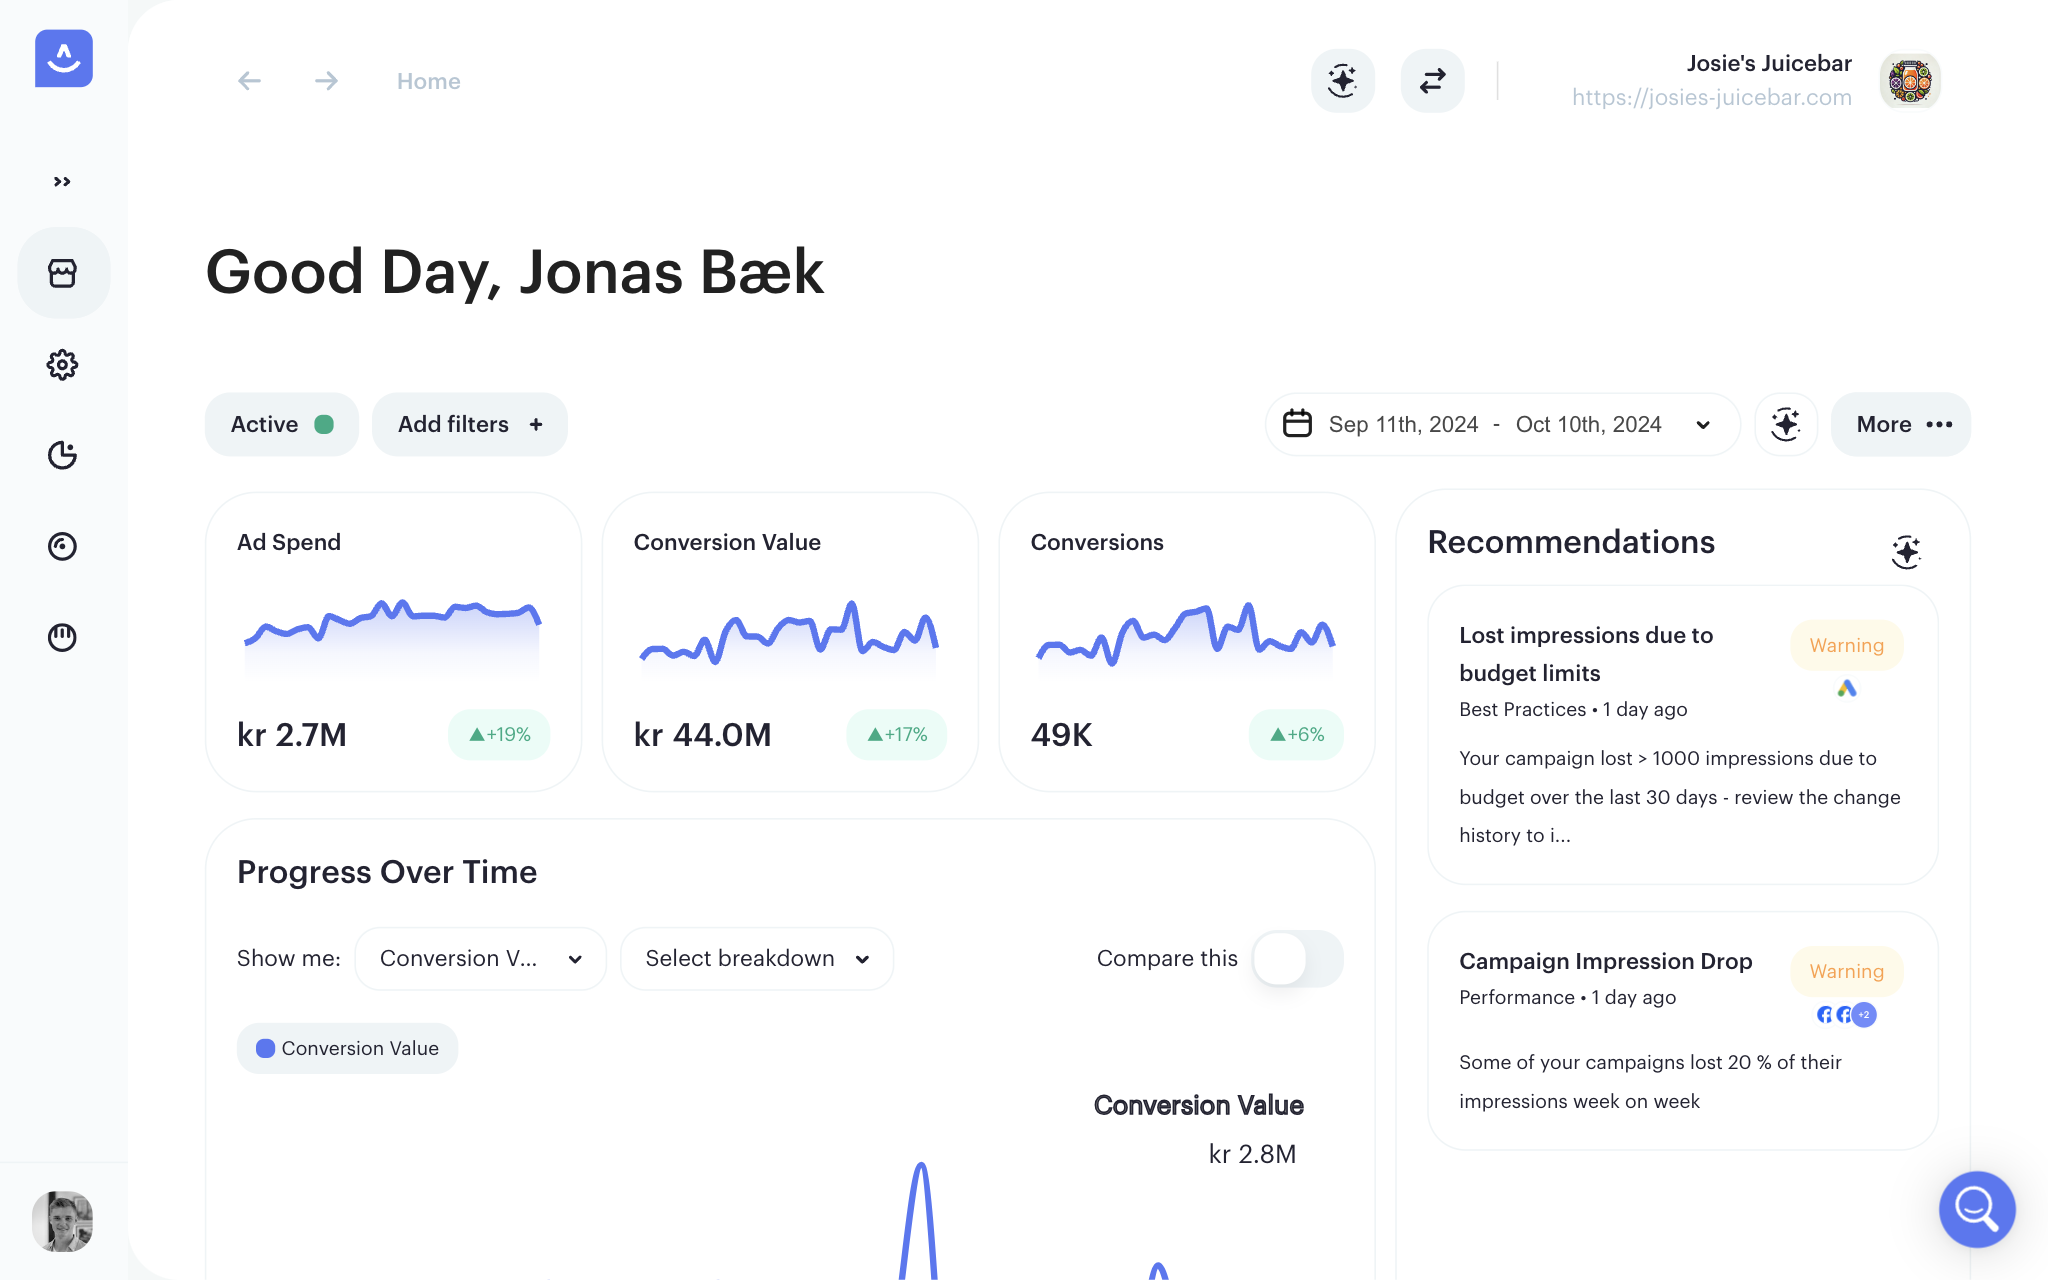Viewport: 2048px width, 1280px height.
Task: Open the More options menu
Action: (1900, 424)
